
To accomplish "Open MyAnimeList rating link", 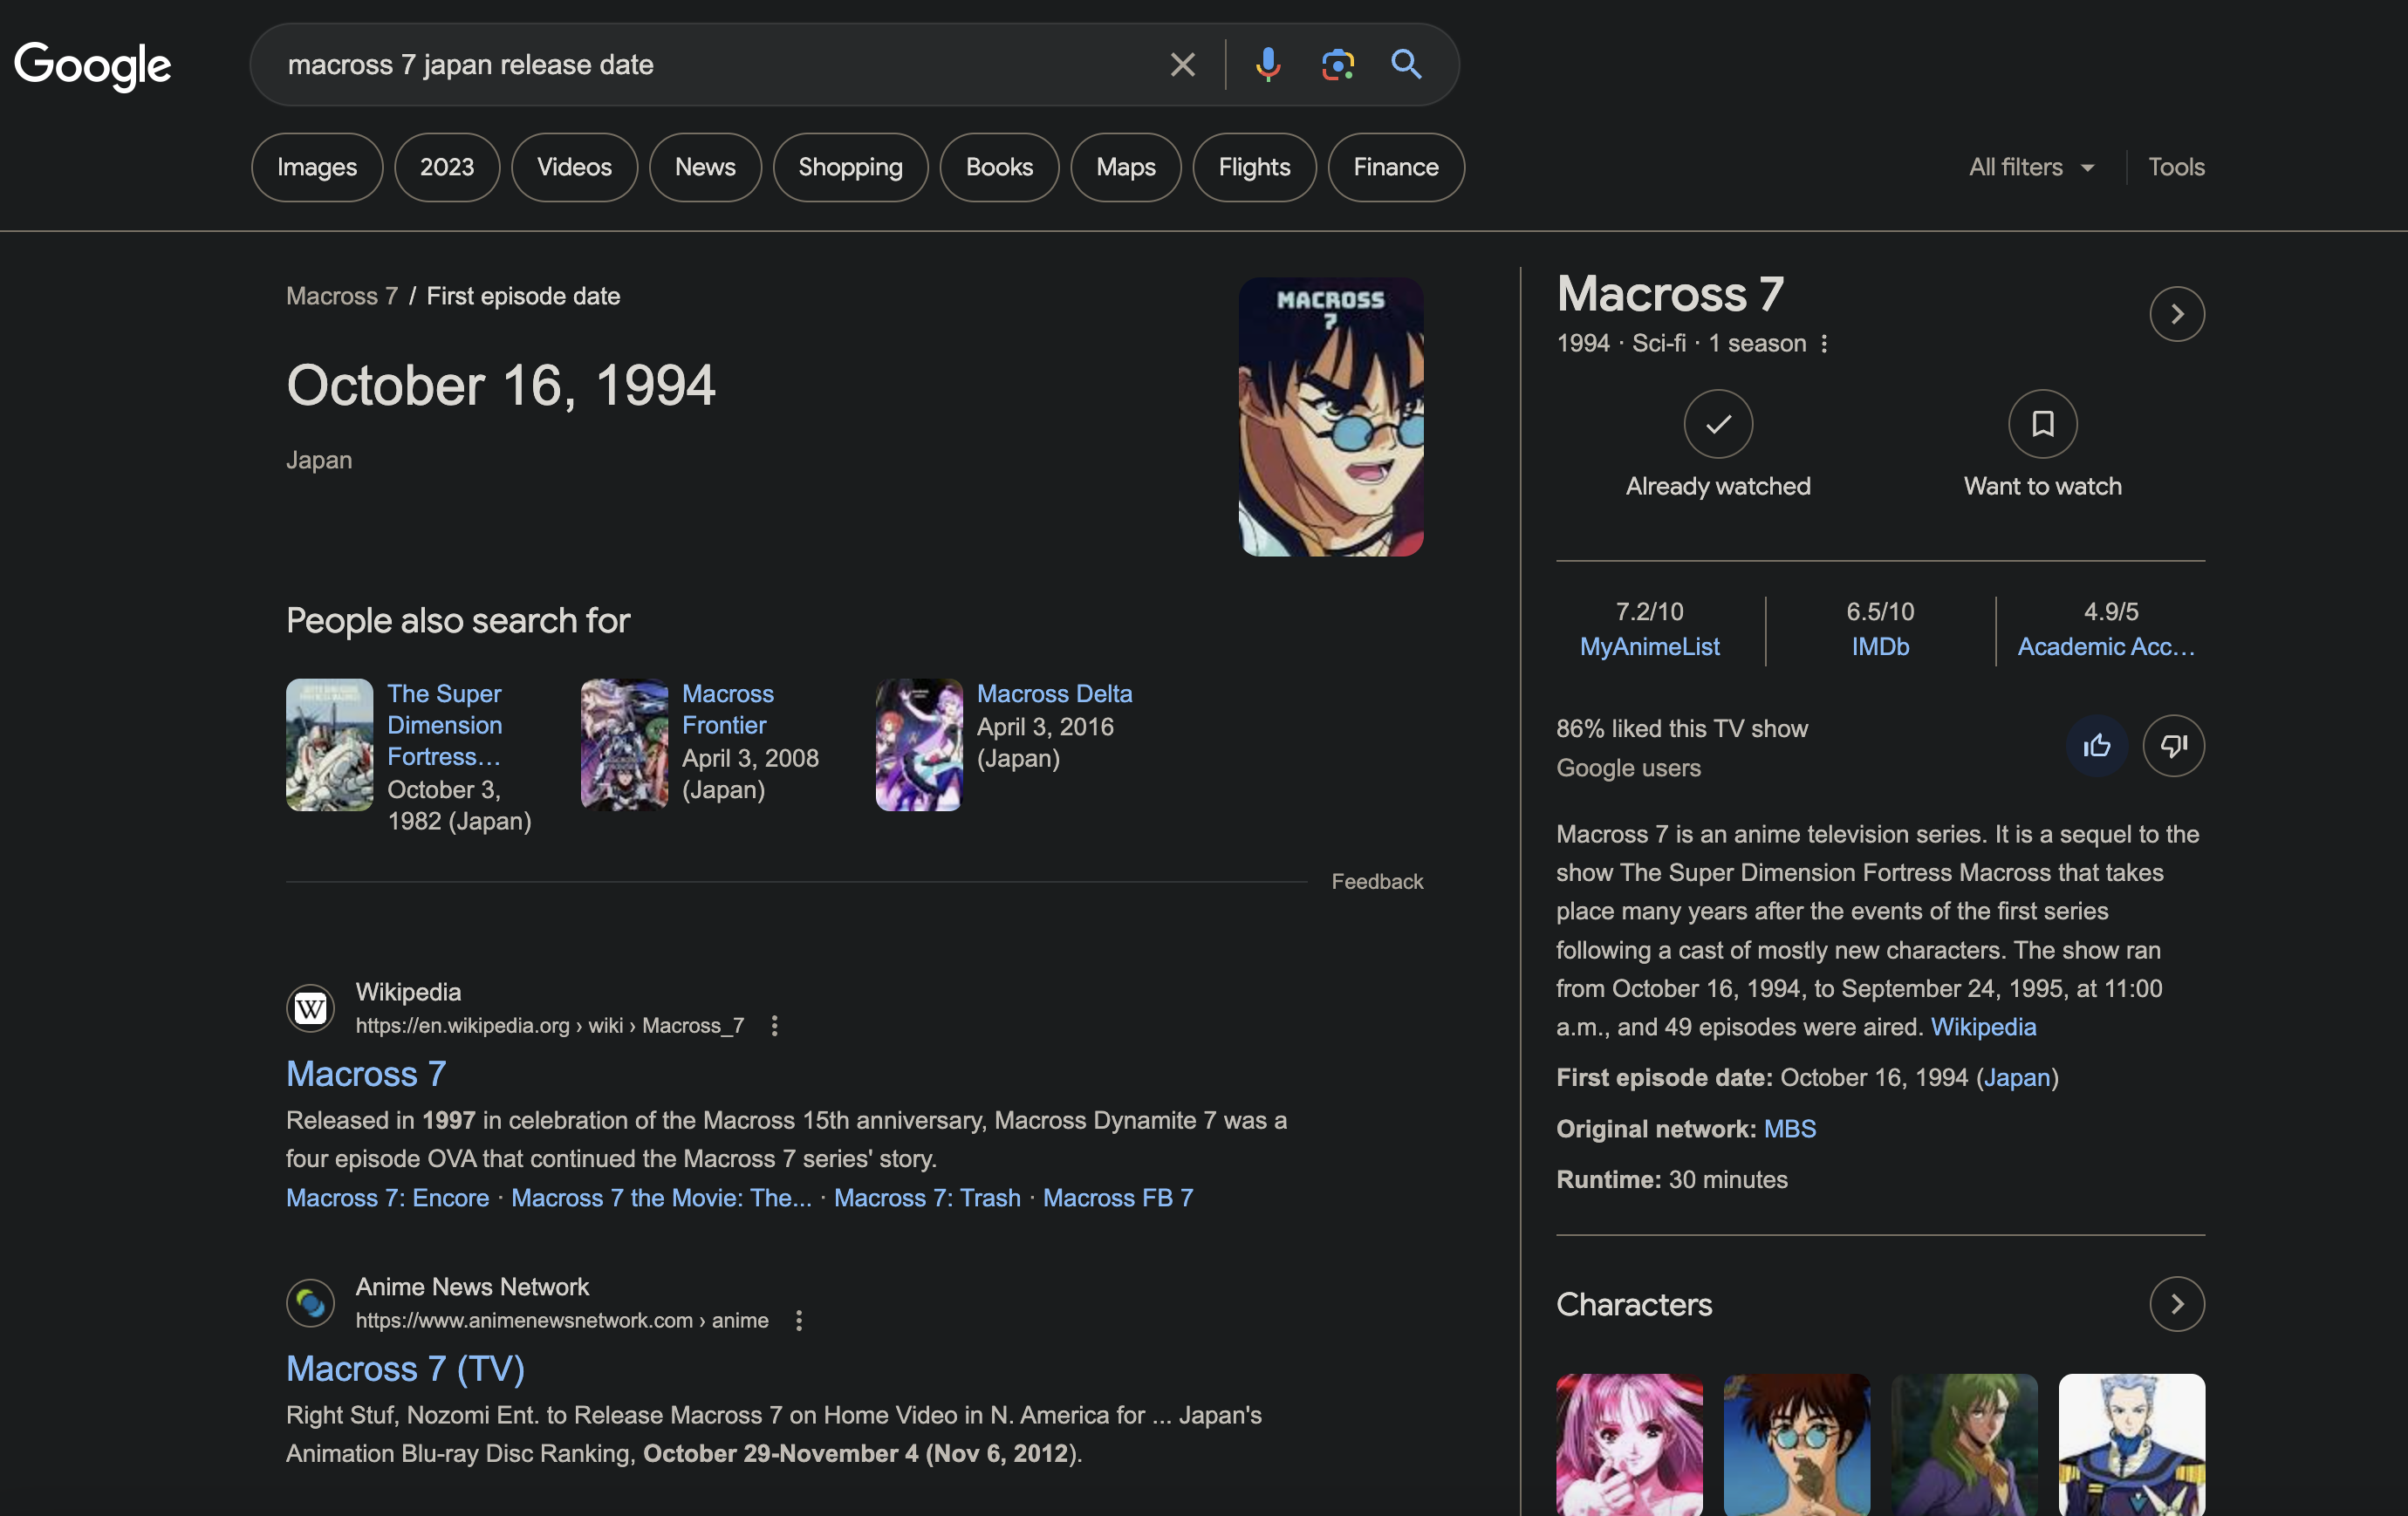I will (x=1649, y=647).
